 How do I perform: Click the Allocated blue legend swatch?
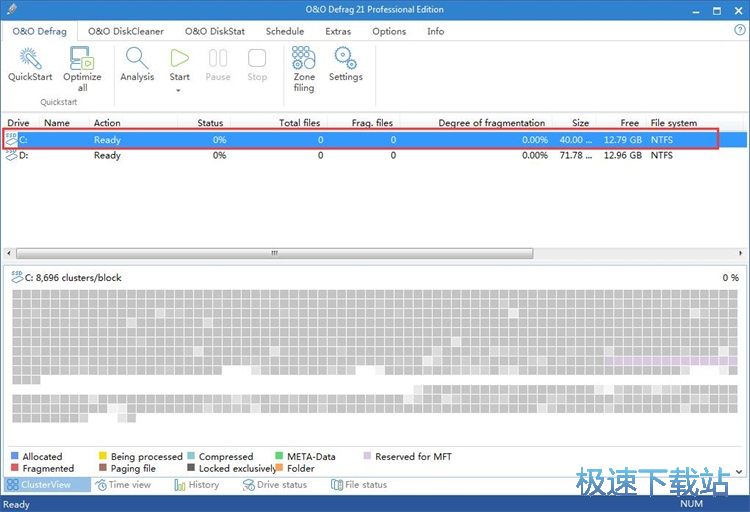15,456
